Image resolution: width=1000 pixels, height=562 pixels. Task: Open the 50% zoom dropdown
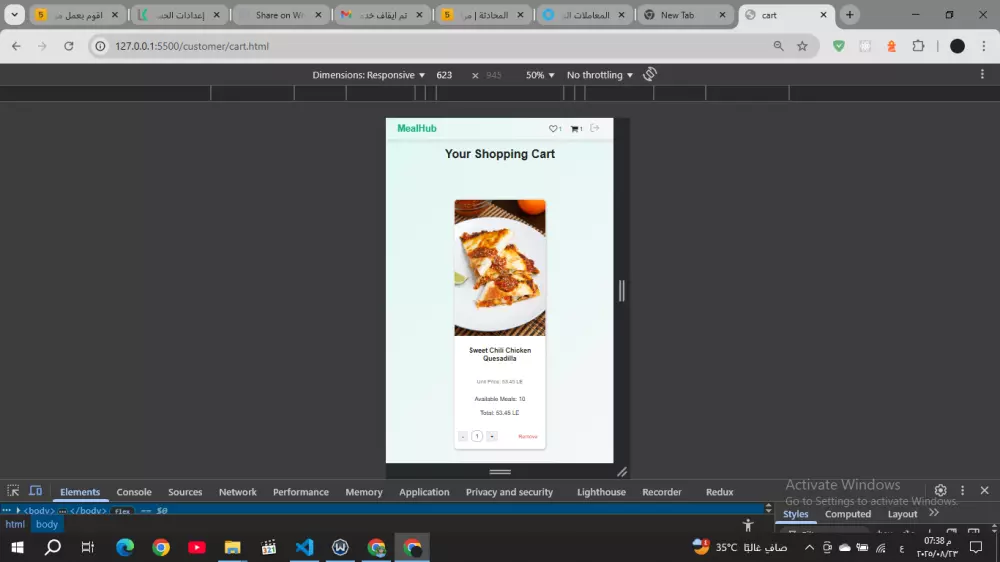(540, 75)
